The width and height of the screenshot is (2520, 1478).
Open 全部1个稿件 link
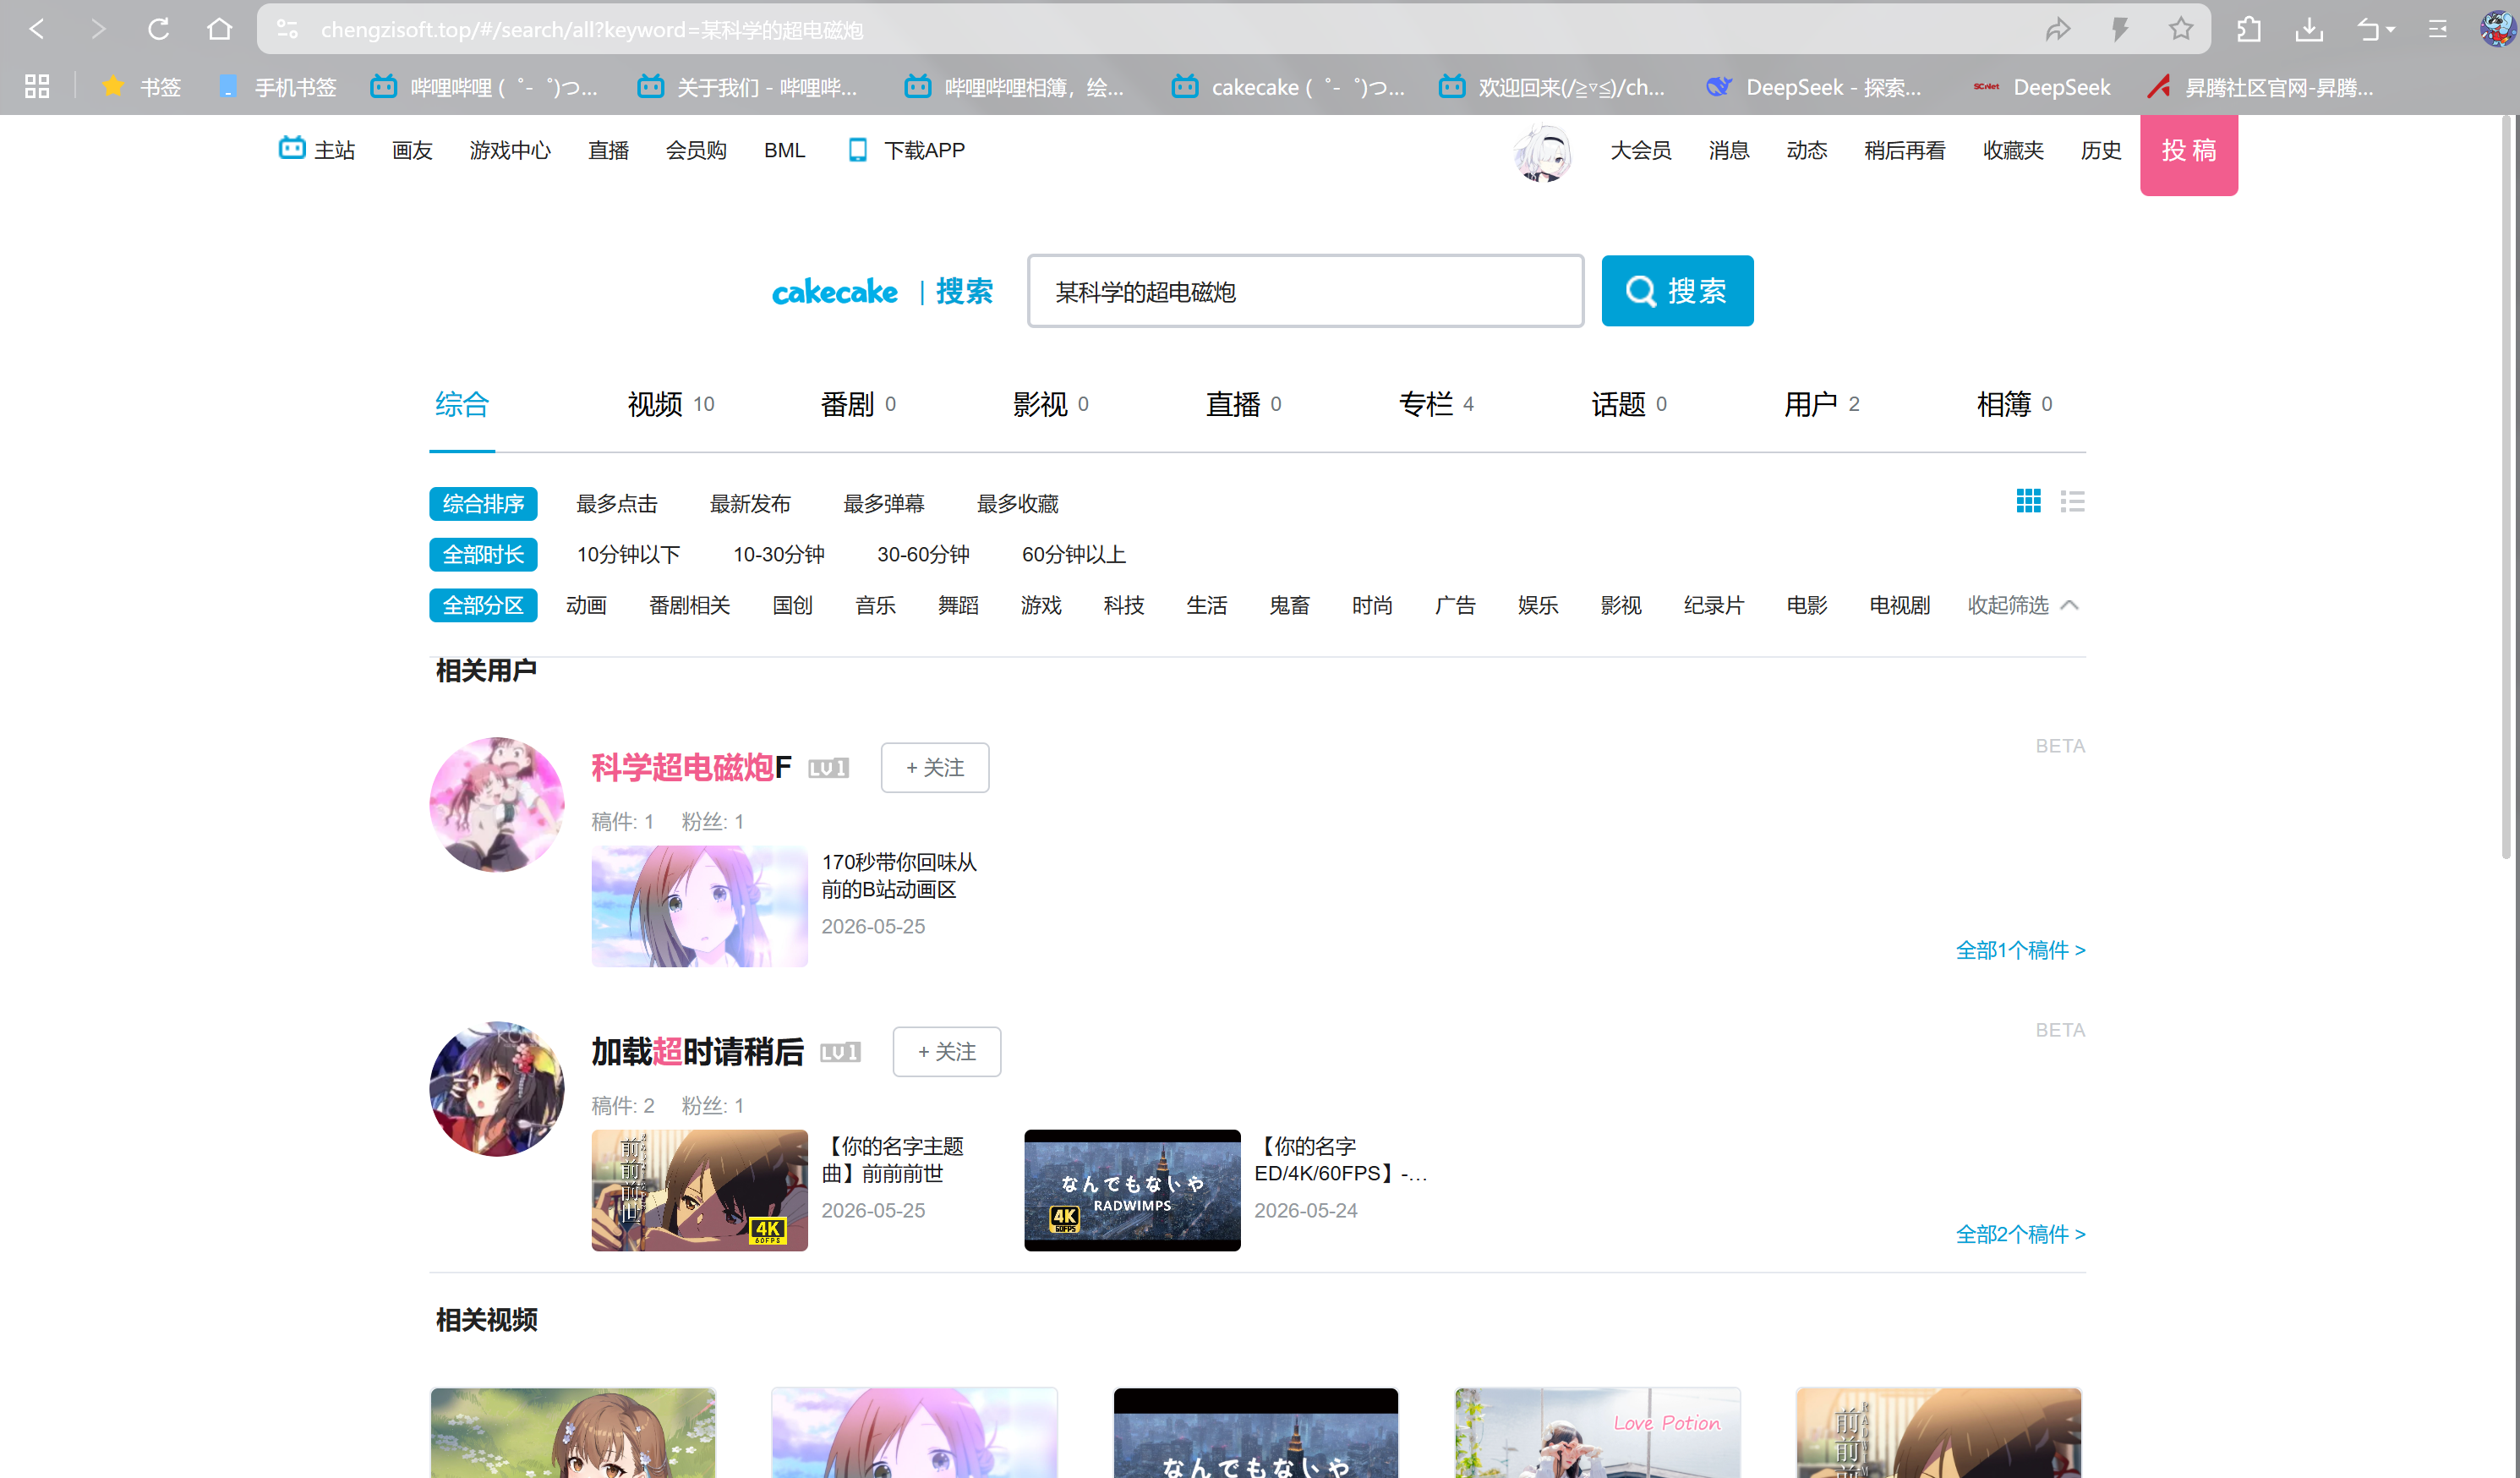pos(2020,951)
